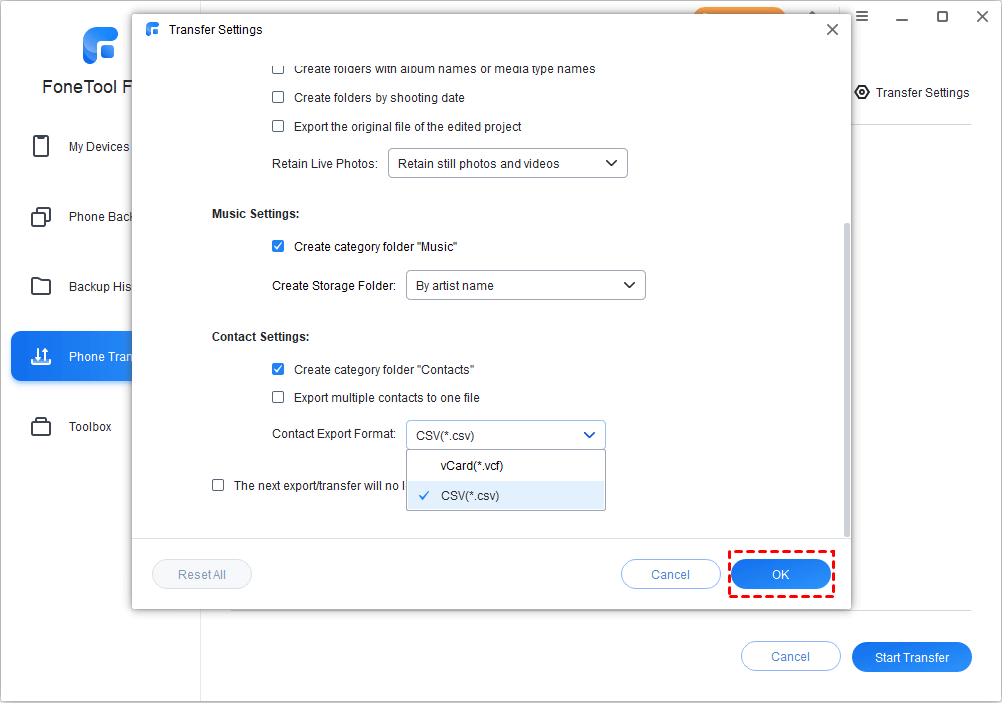This screenshot has width=1002, height=703.
Task: Expand the Create Storage Folder dropdown
Action: 525,286
